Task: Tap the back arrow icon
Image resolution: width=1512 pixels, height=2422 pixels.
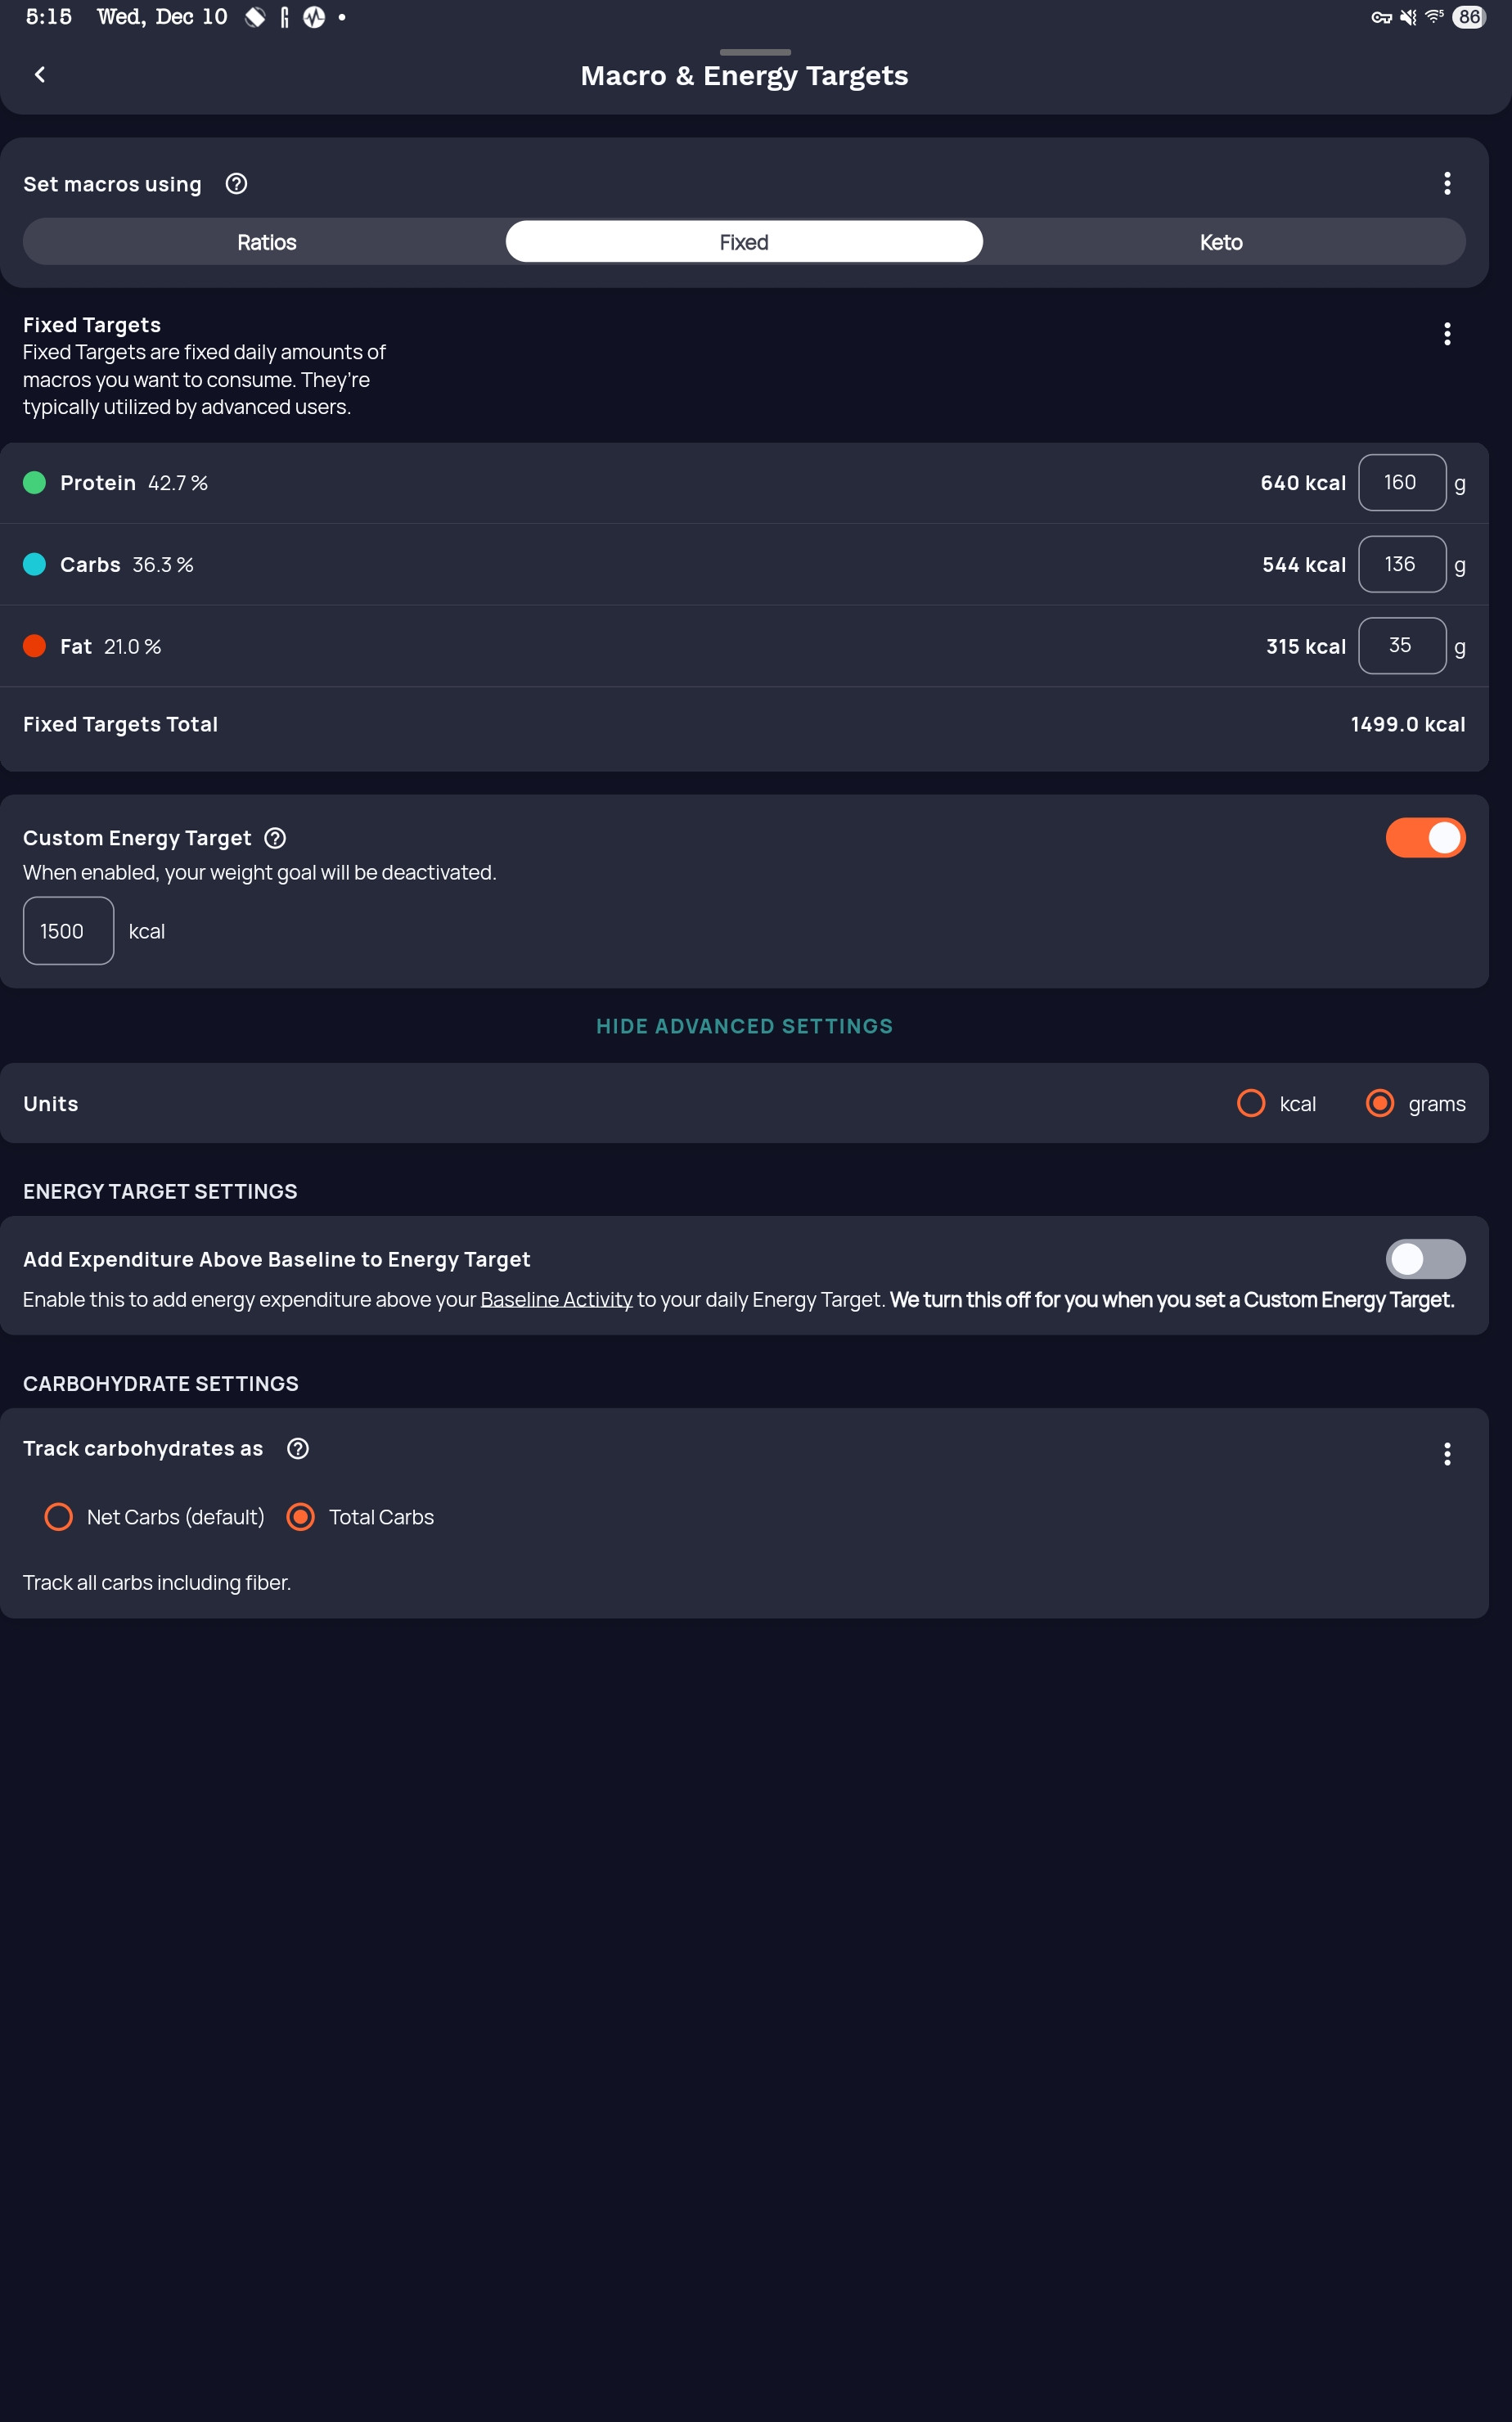Action: 40,75
